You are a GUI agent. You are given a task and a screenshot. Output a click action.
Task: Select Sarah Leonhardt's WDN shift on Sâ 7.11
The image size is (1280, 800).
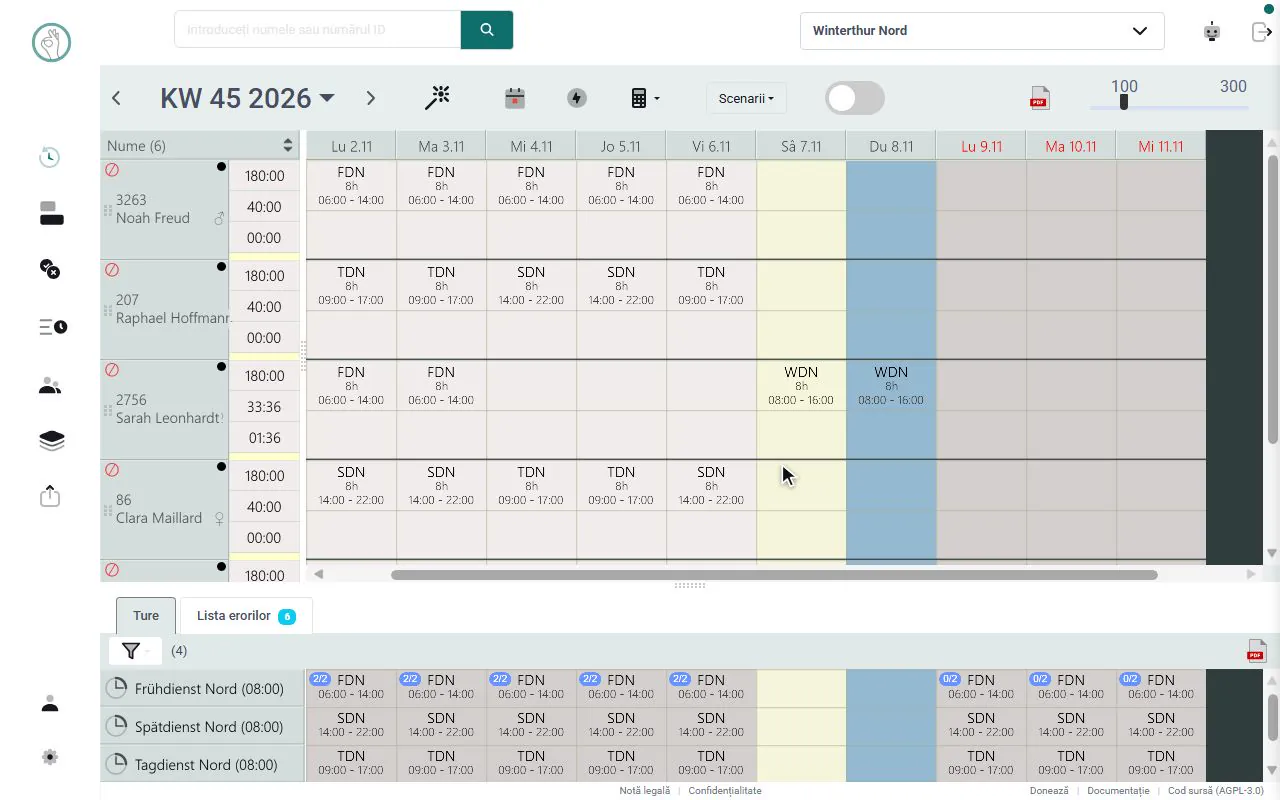tap(801, 385)
